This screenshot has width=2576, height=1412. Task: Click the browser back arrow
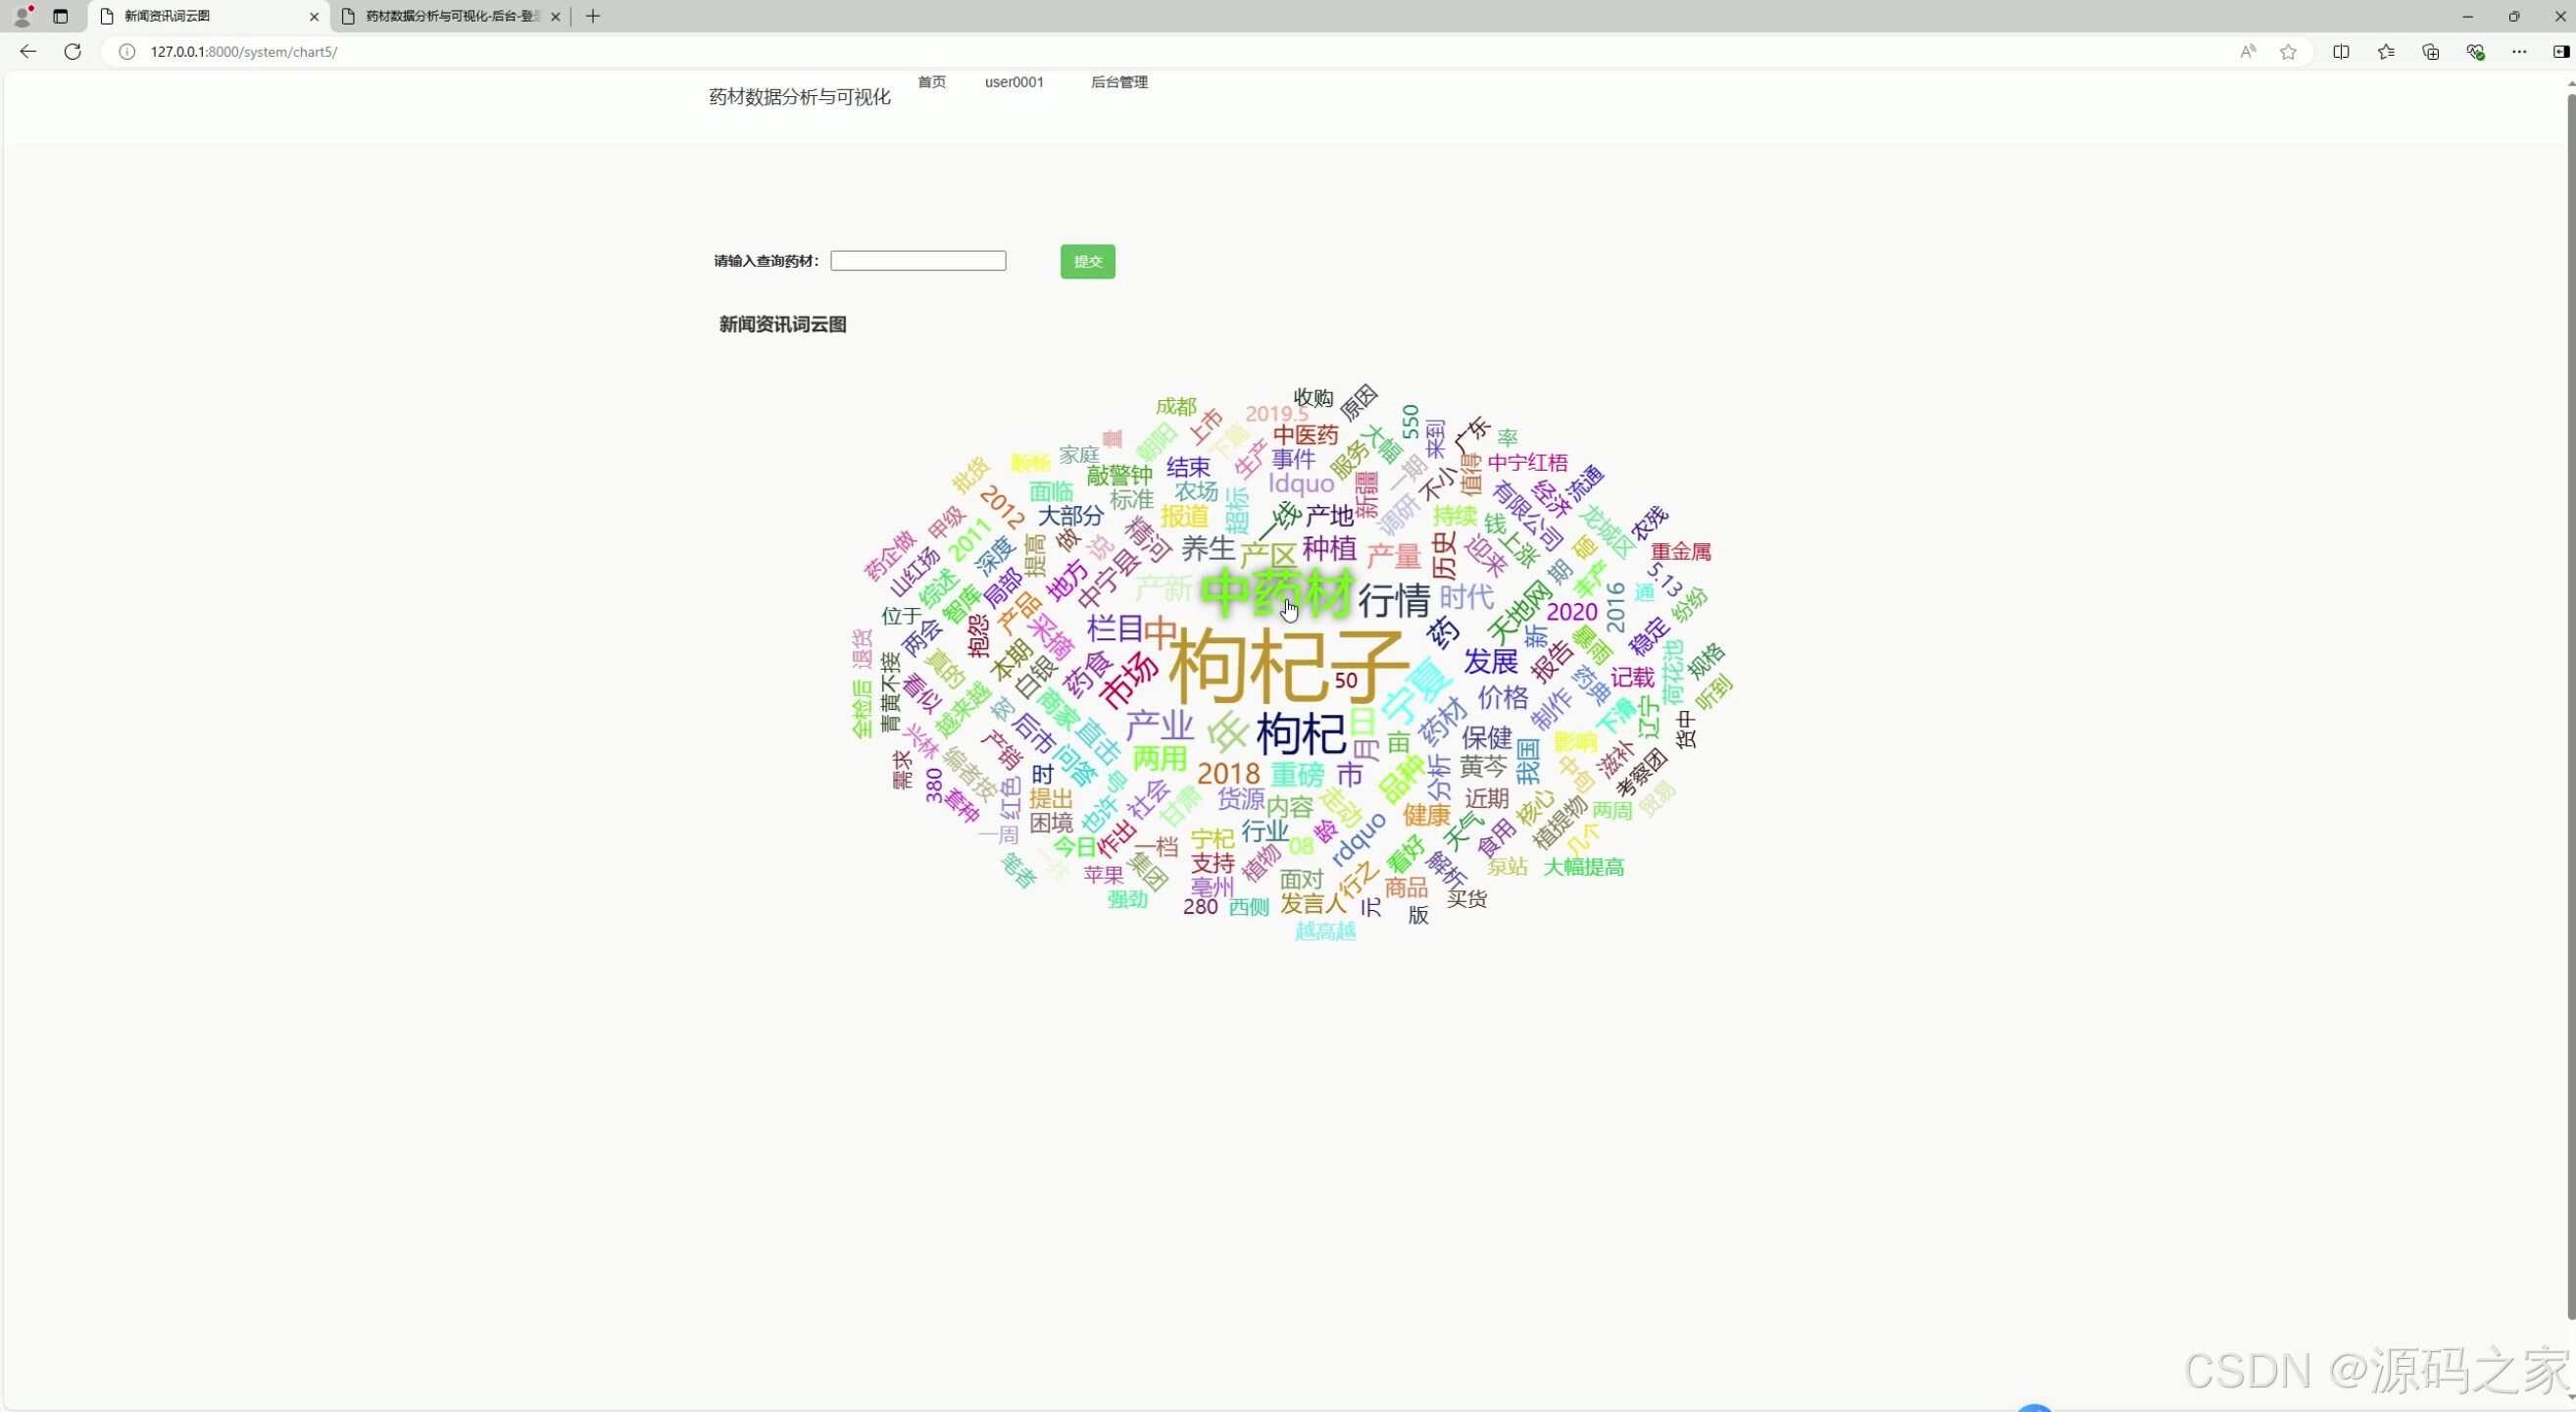click(28, 51)
